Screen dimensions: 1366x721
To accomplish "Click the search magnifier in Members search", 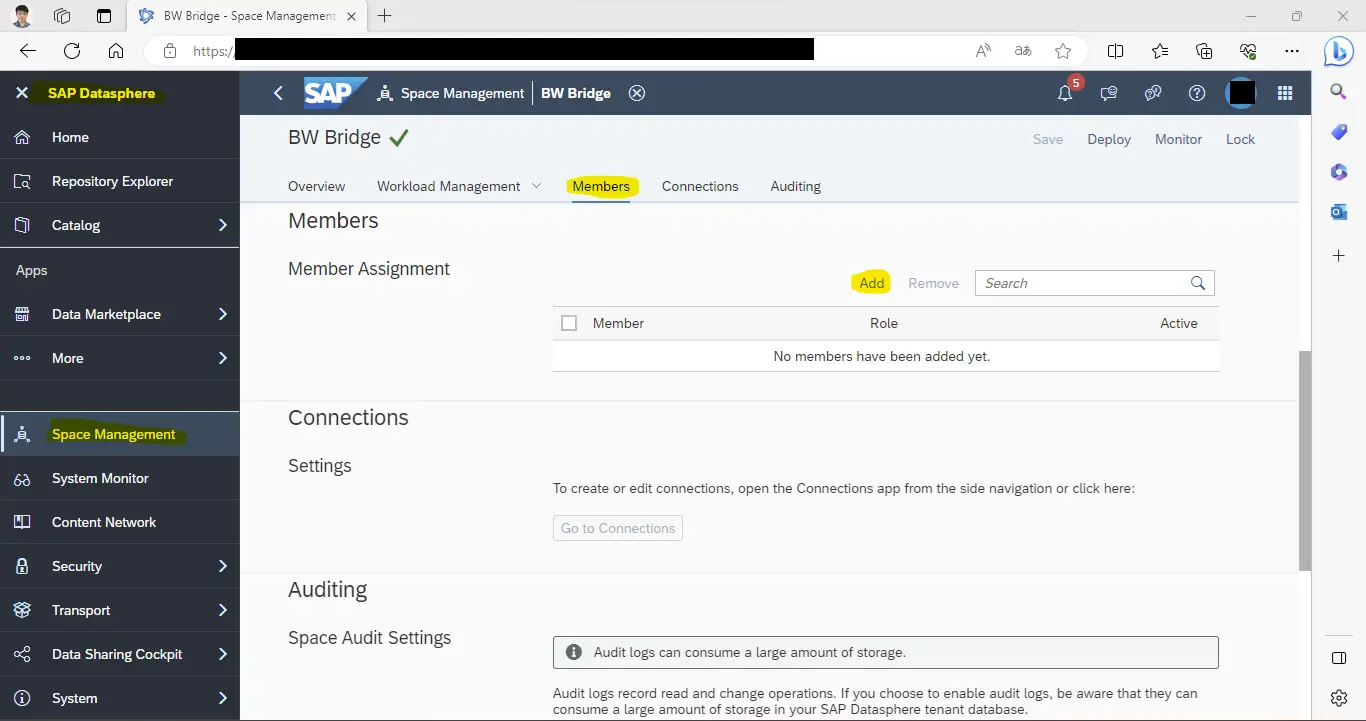I will (x=1198, y=283).
